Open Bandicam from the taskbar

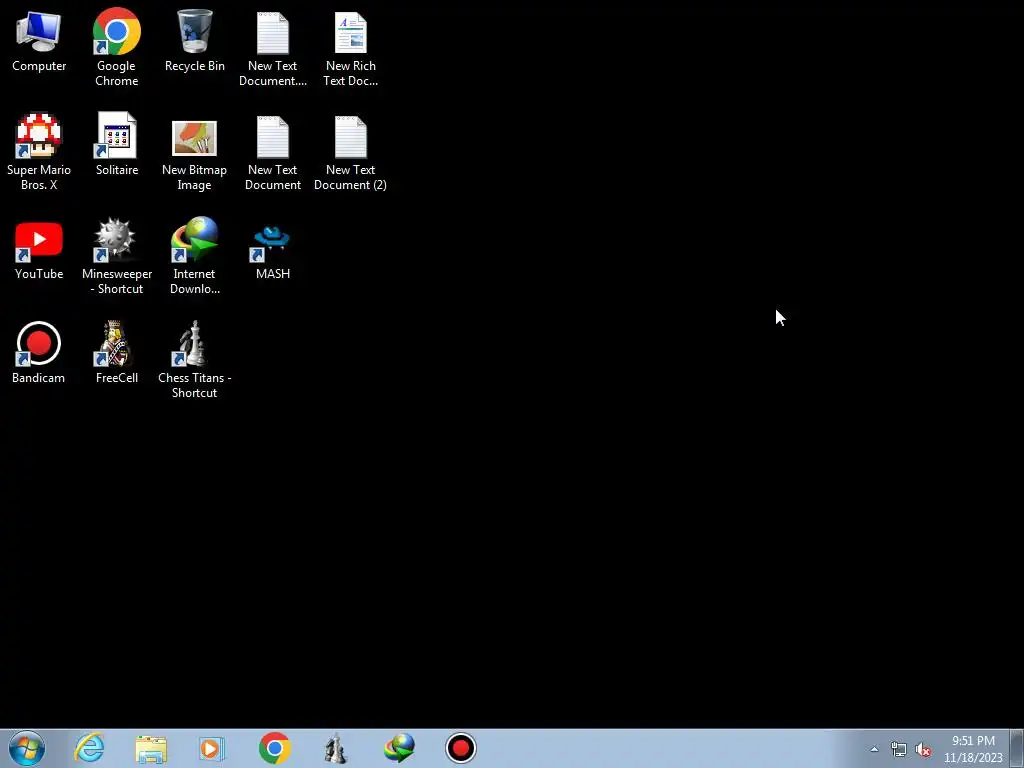460,748
